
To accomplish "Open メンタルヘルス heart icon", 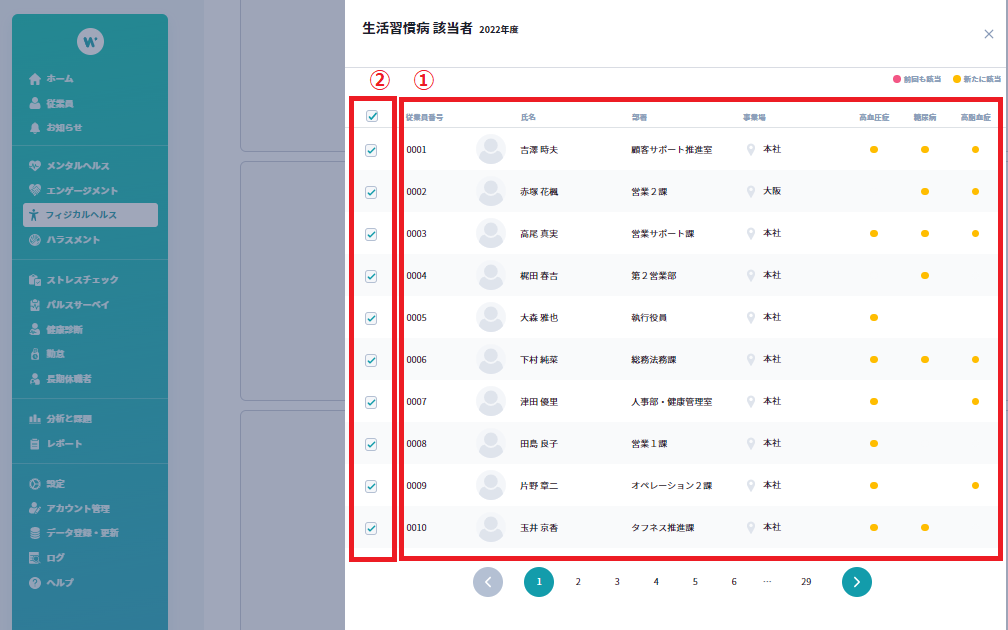I will (x=35, y=166).
